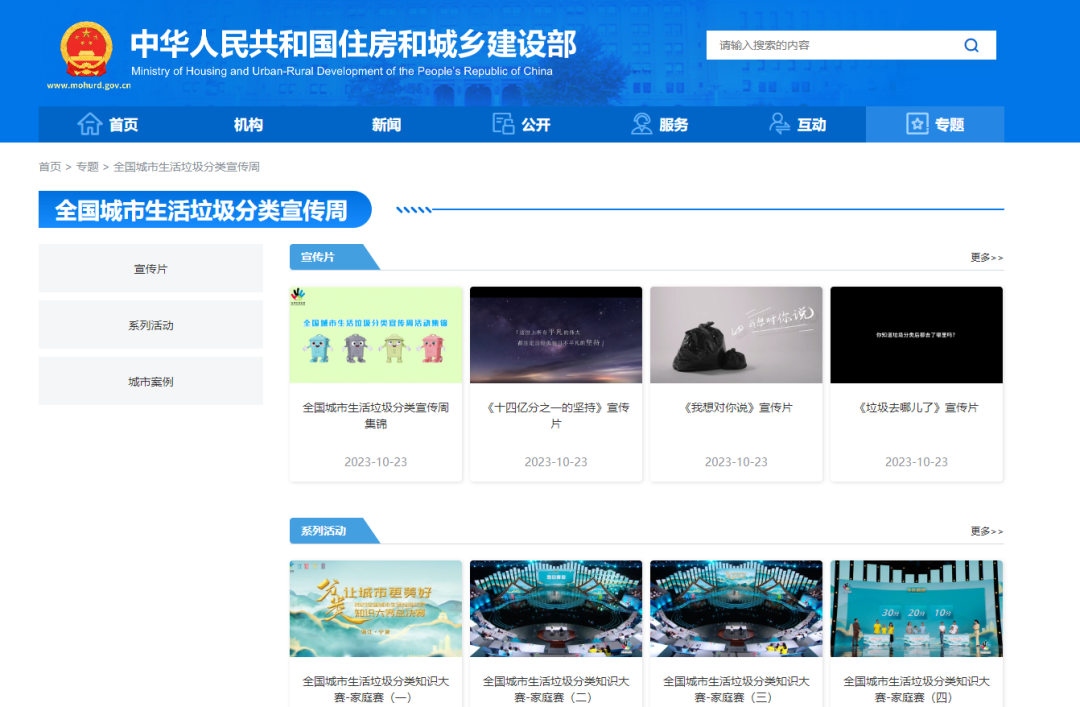
Task: Click the national emblem logo
Action: coord(86,46)
